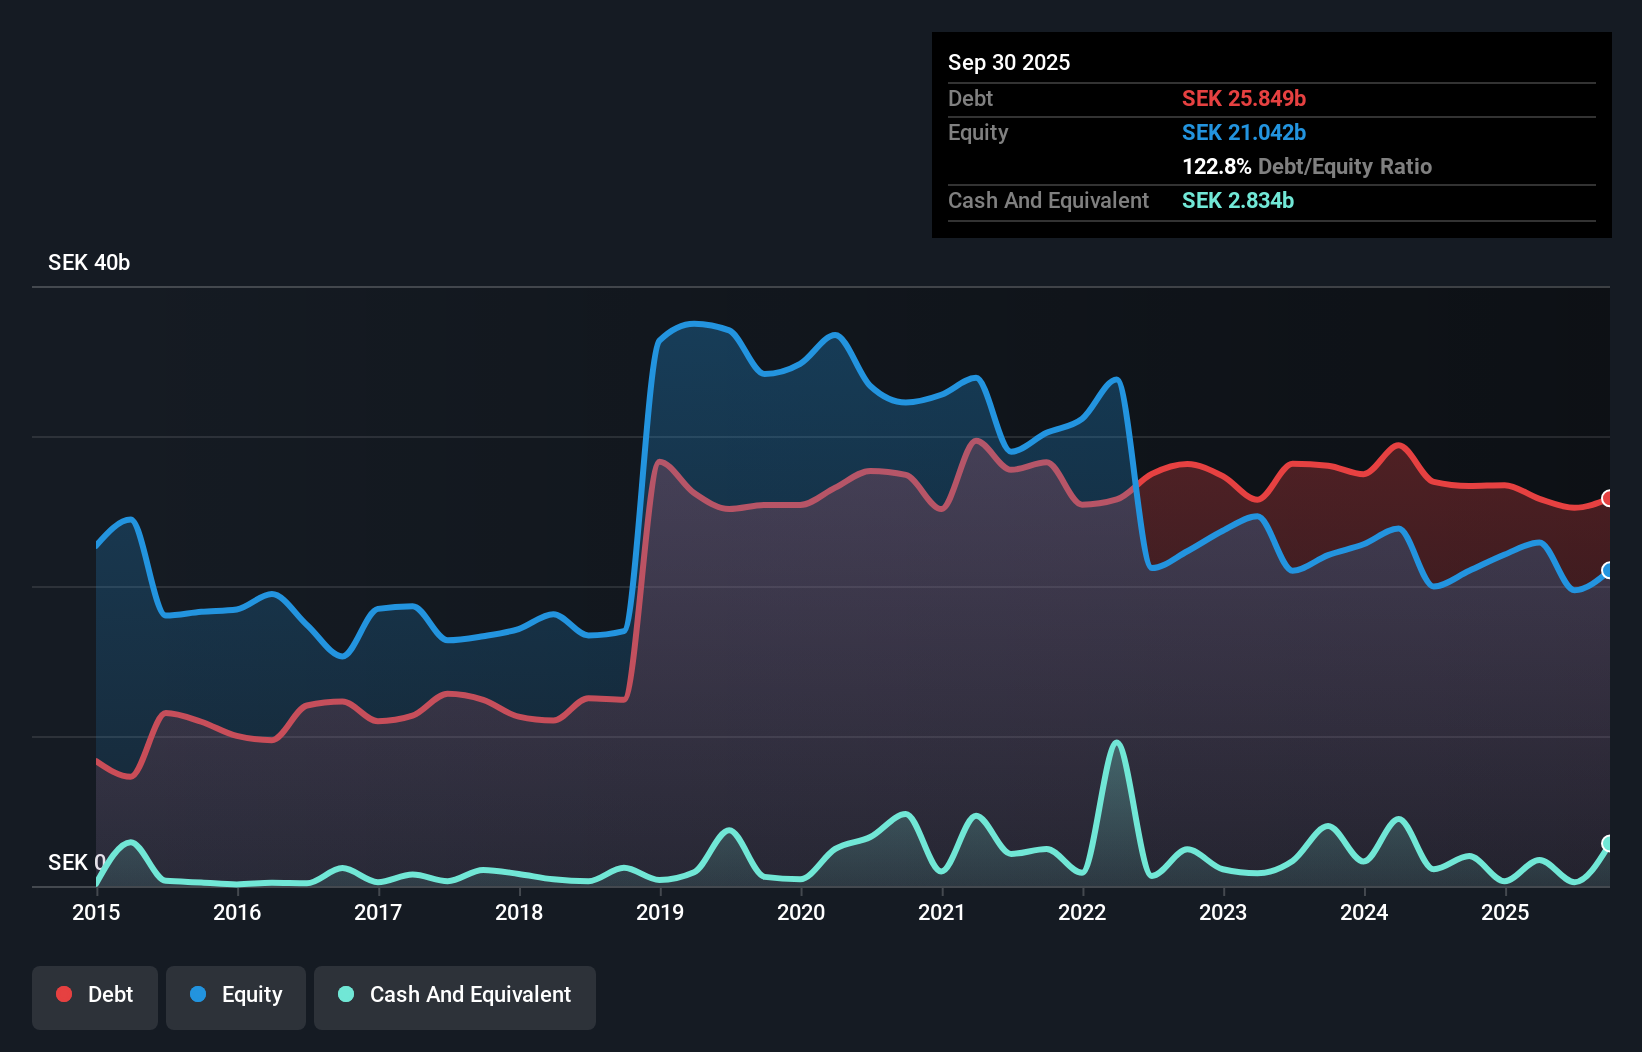The height and width of the screenshot is (1052, 1642).
Task: Click the 2020 x-axis label
Action: point(801,912)
